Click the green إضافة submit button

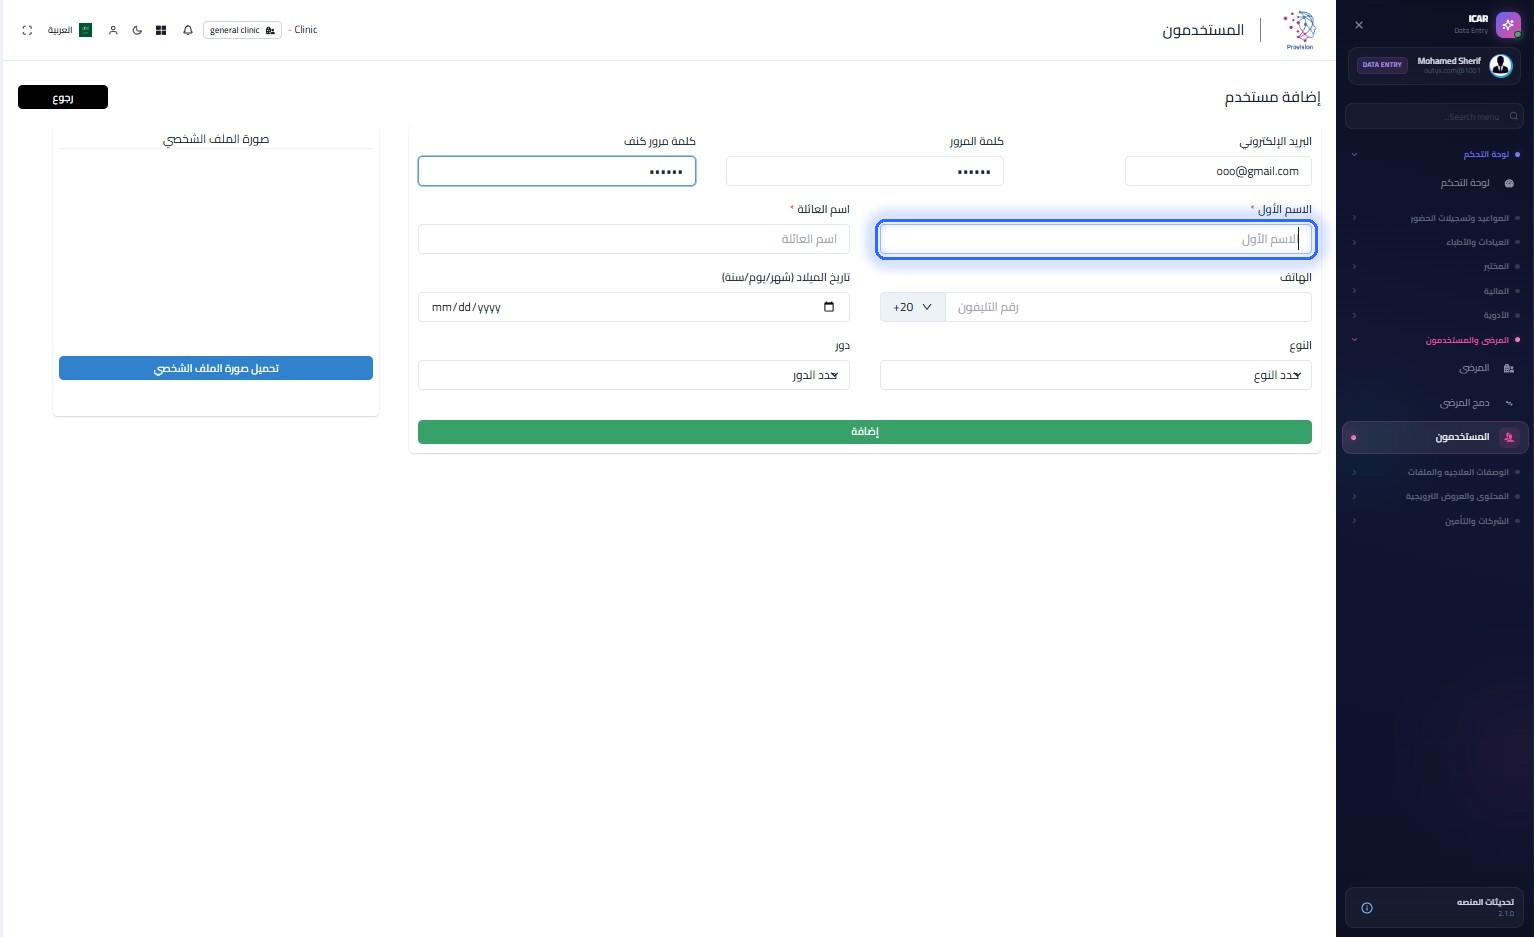[x=865, y=432]
